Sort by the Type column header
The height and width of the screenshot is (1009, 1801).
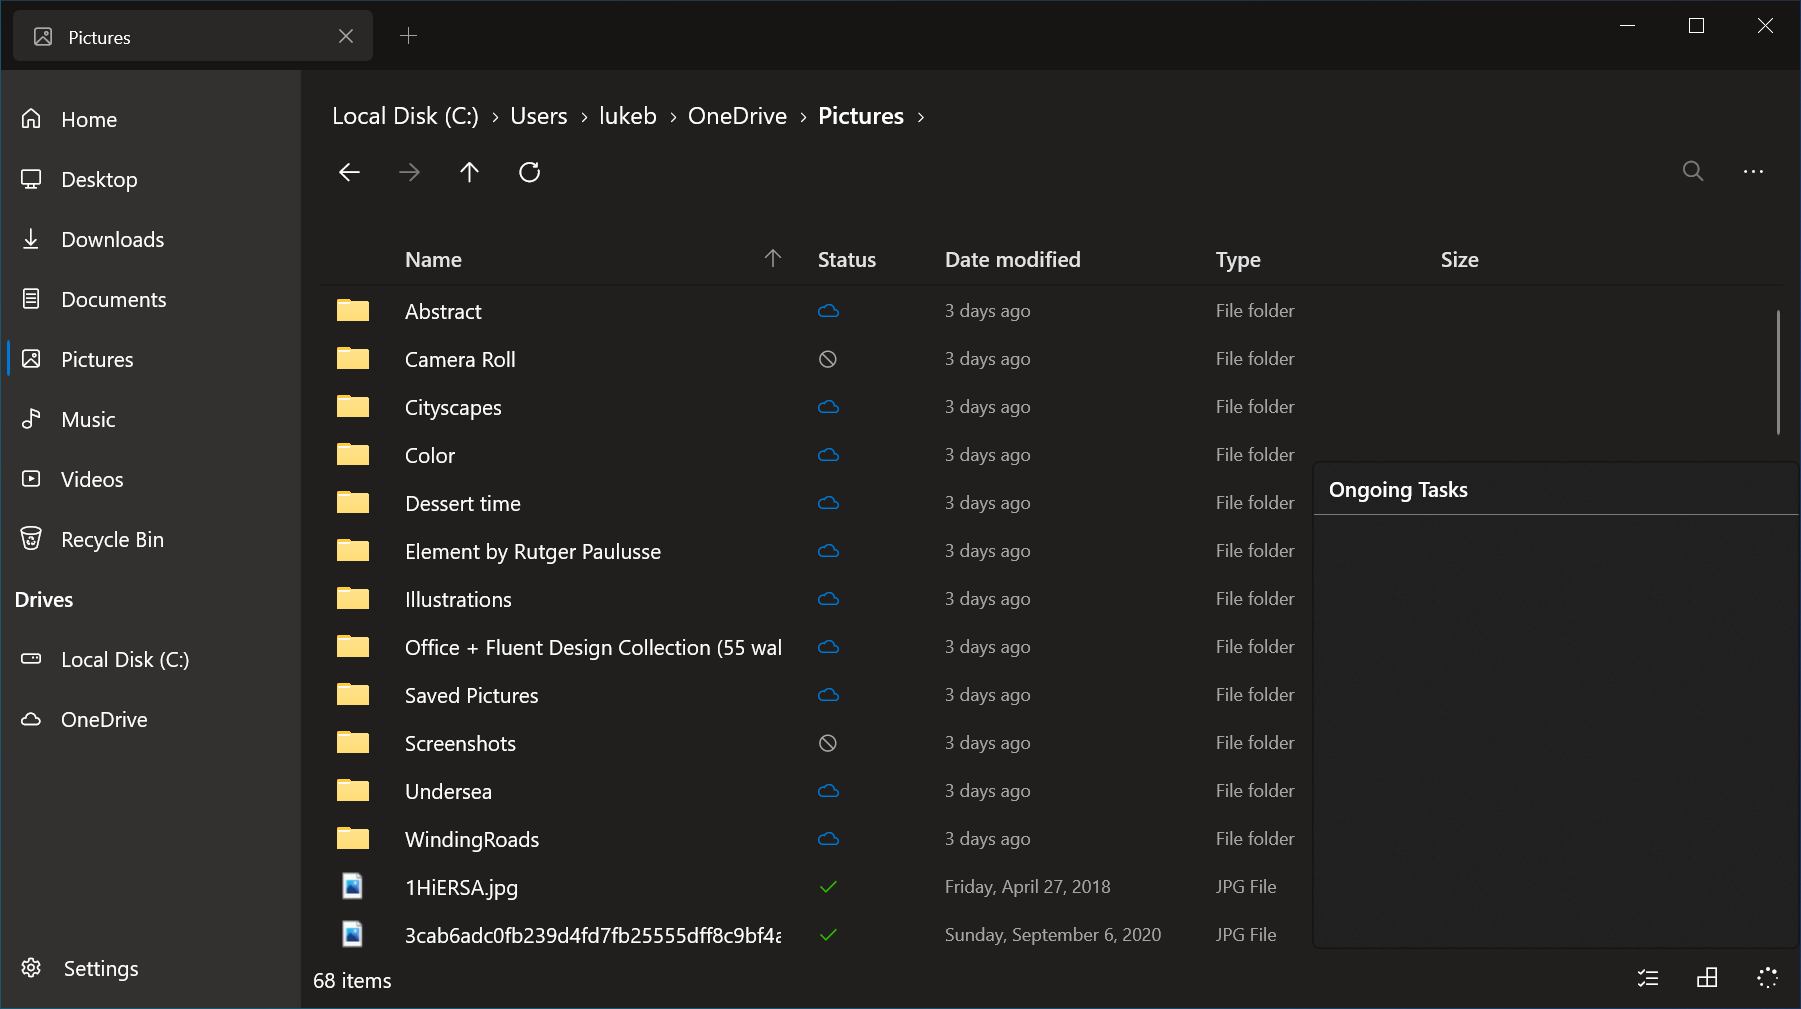tap(1238, 260)
